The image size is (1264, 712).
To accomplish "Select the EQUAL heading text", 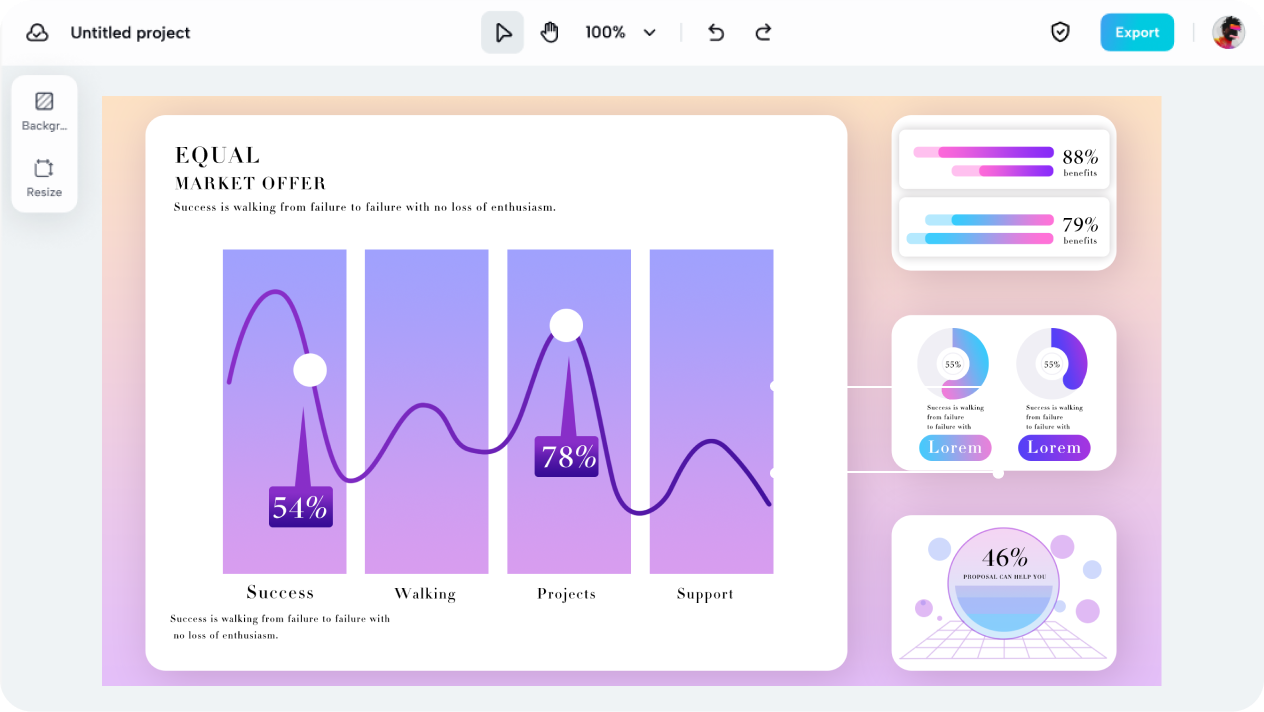I will [x=217, y=156].
